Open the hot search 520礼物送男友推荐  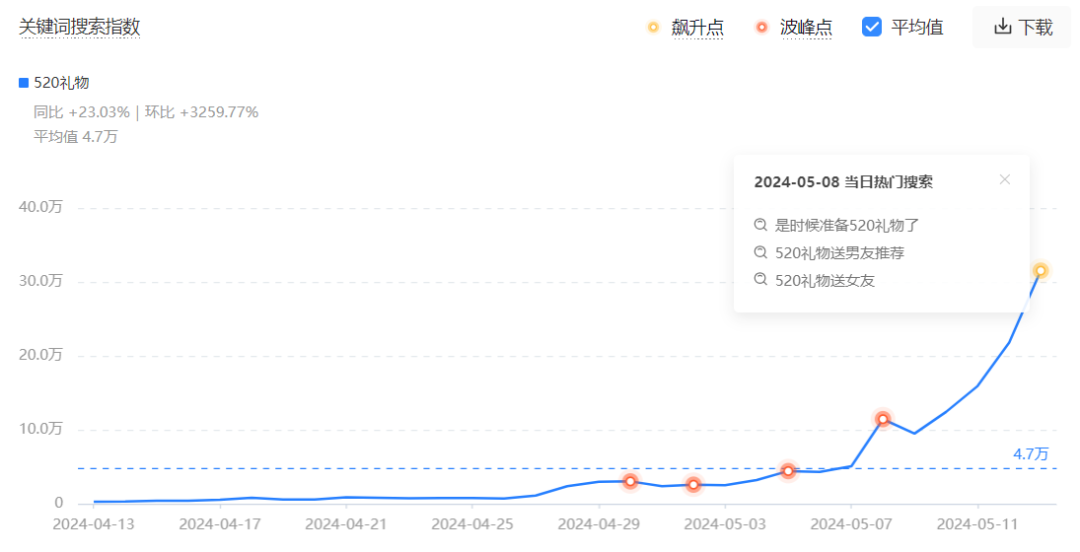coord(839,253)
